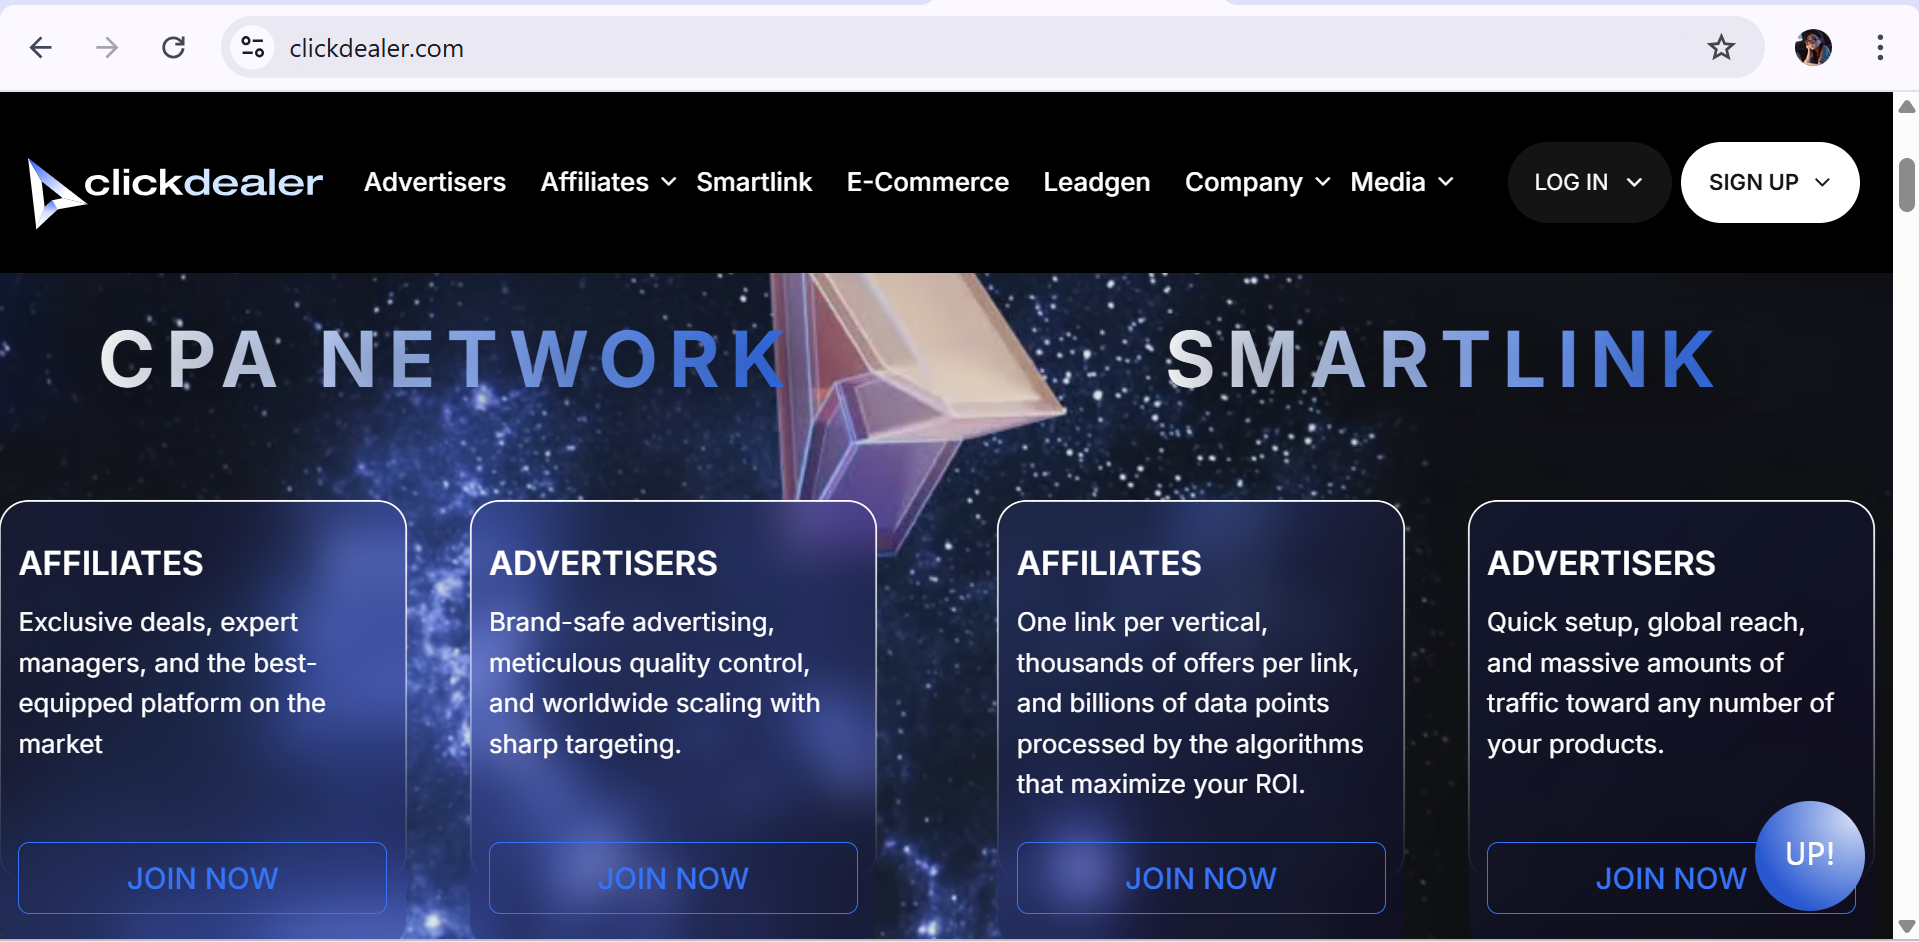This screenshot has height=942, width=1919.
Task: Open site information icon in address bar
Action: (253, 47)
